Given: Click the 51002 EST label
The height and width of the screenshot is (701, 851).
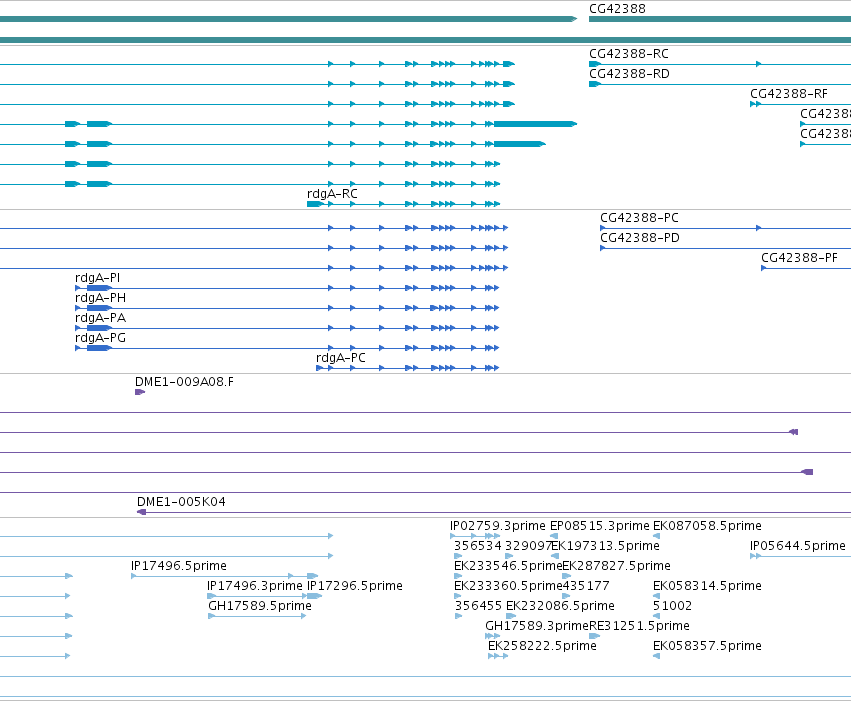Looking at the screenshot, I should coord(672,606).
